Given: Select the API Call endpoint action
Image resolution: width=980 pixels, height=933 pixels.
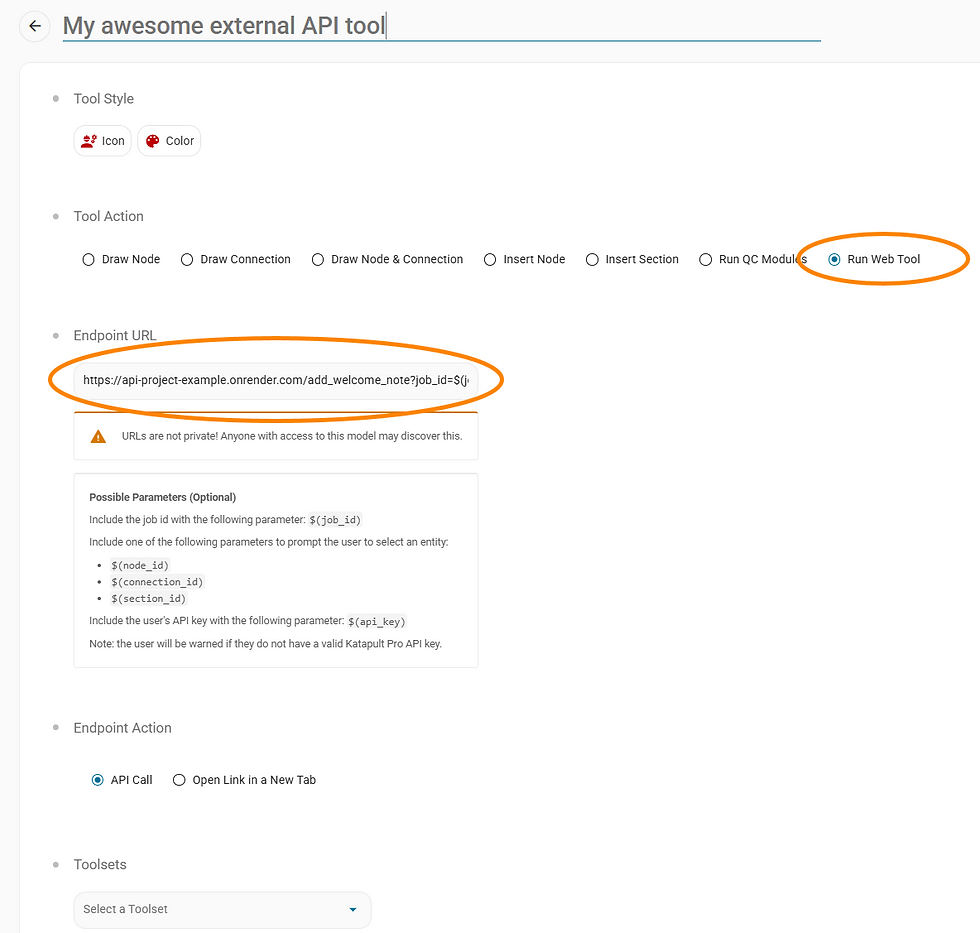Looking at the screenshot, I should tap(122, 780).
